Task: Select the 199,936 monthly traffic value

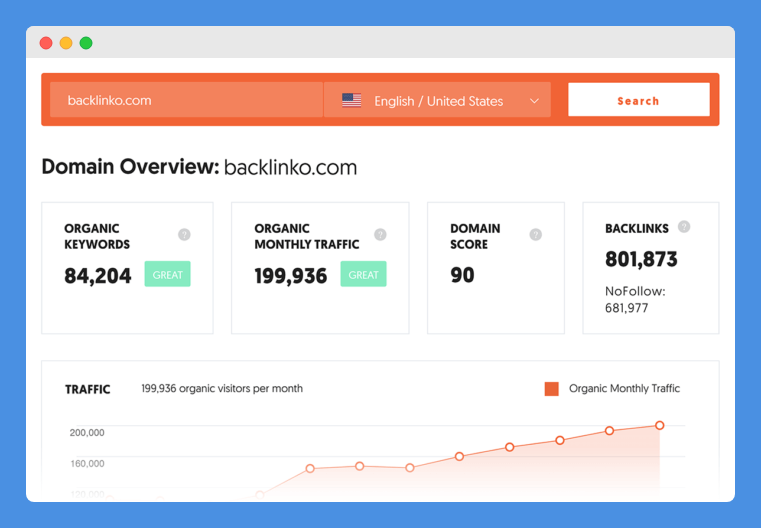Action: (x=291, y=276)
